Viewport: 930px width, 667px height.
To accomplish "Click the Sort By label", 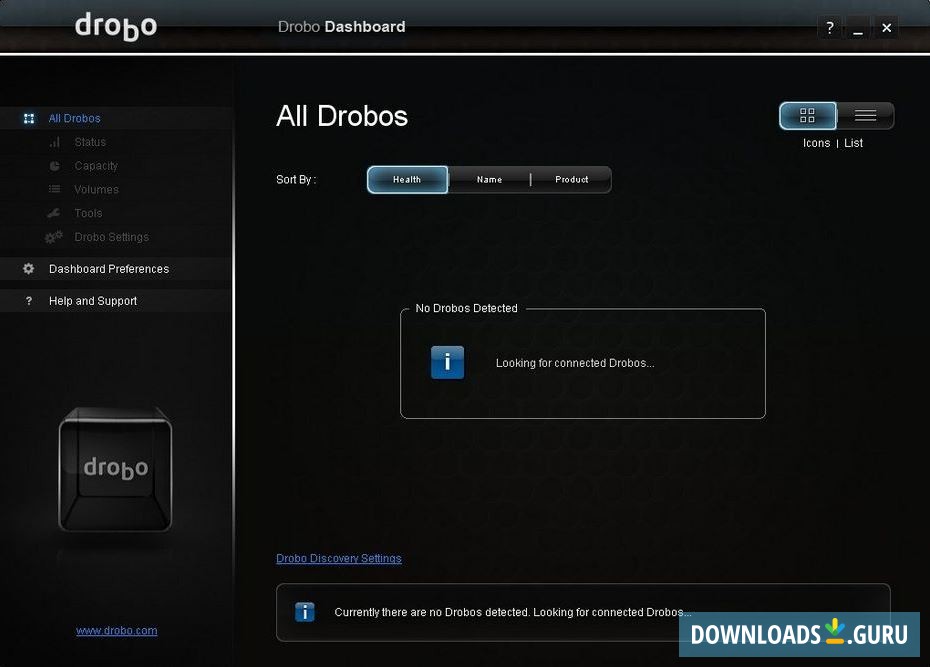I will click(x=296, y=180).
